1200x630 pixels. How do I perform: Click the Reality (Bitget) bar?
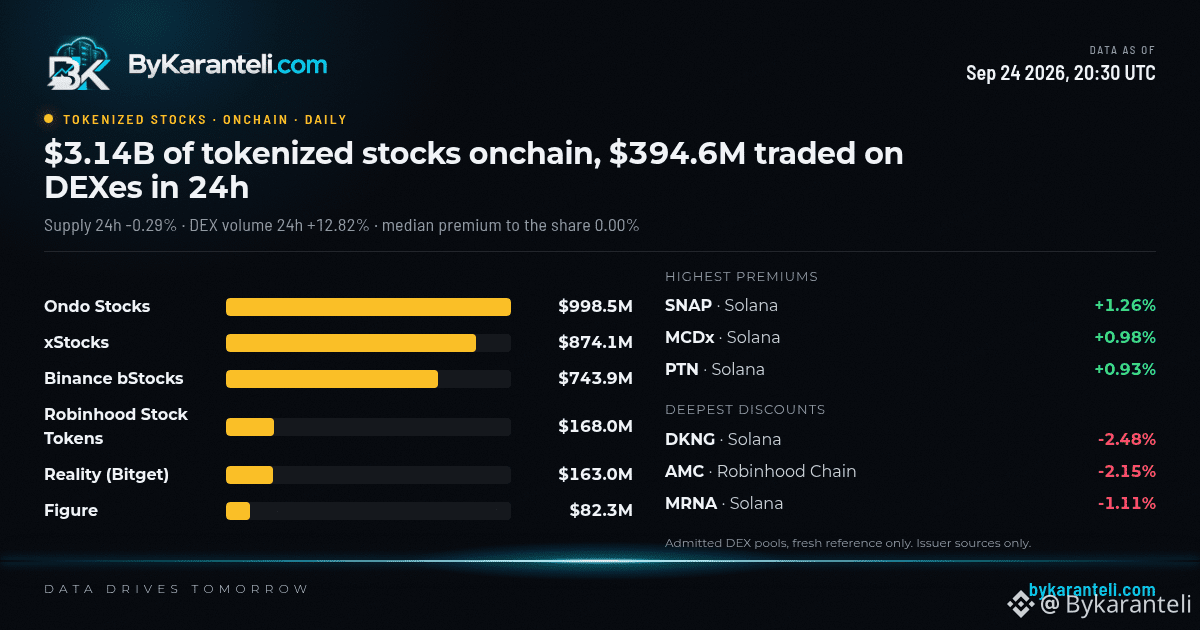pos(368,475)
